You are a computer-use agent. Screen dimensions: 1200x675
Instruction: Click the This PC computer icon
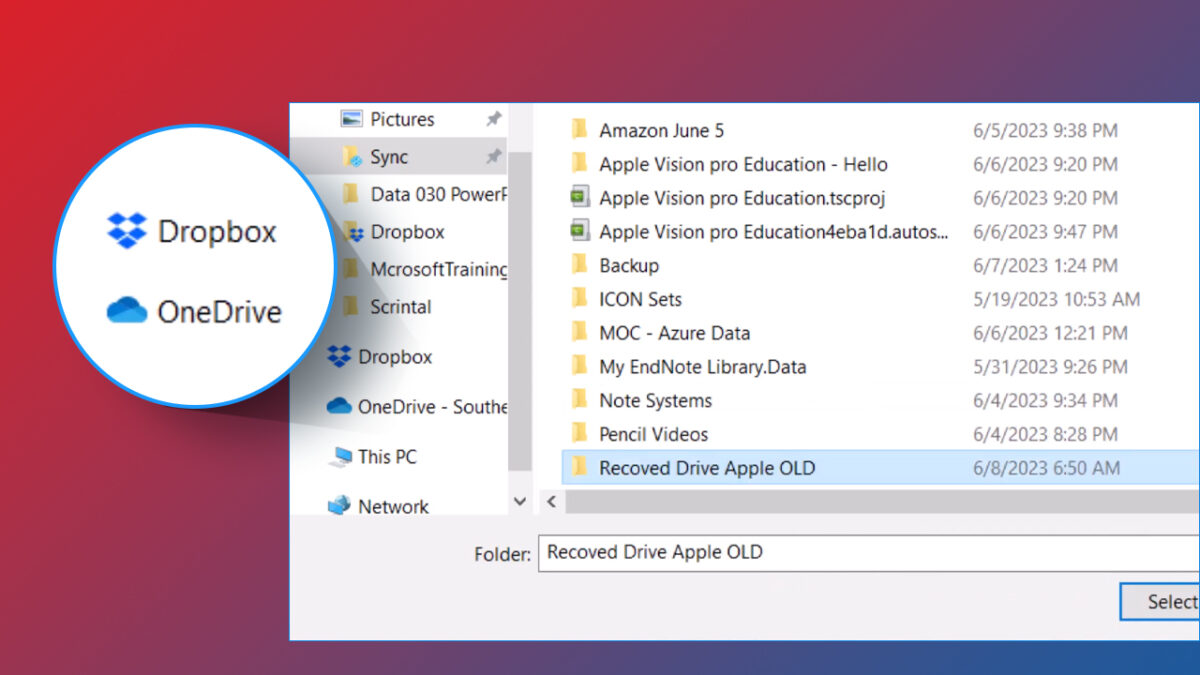click(x=340, y=457)
